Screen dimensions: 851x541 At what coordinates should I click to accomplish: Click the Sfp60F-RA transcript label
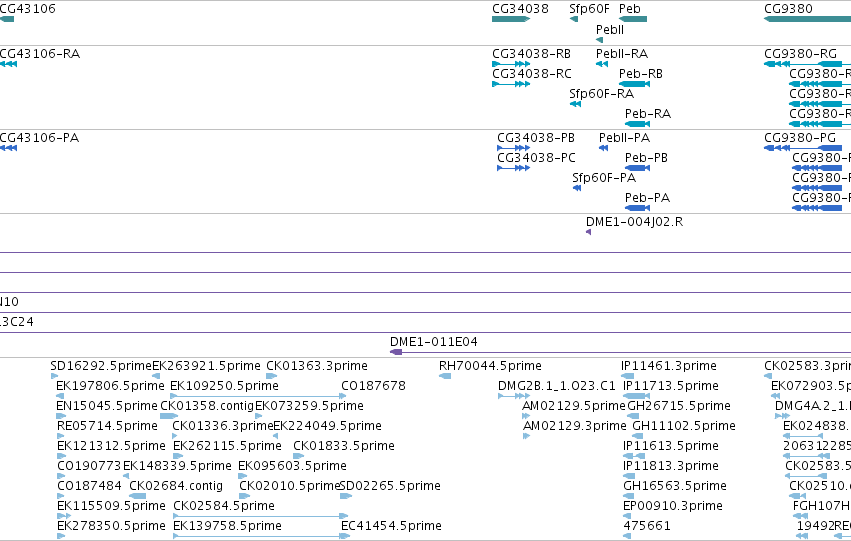pos(601,94)
